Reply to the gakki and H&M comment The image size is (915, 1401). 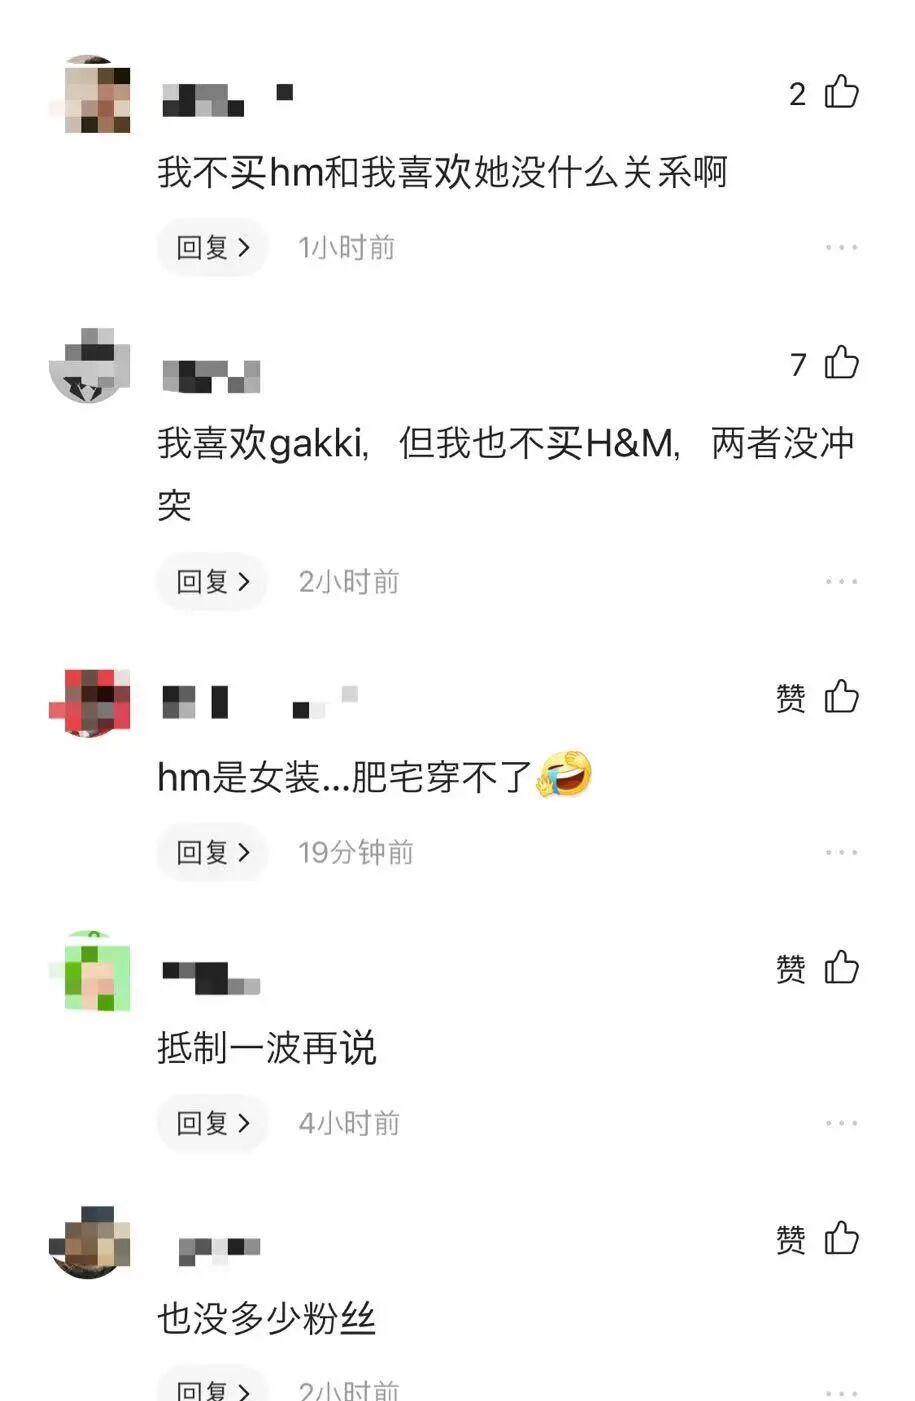pos(212,581)
